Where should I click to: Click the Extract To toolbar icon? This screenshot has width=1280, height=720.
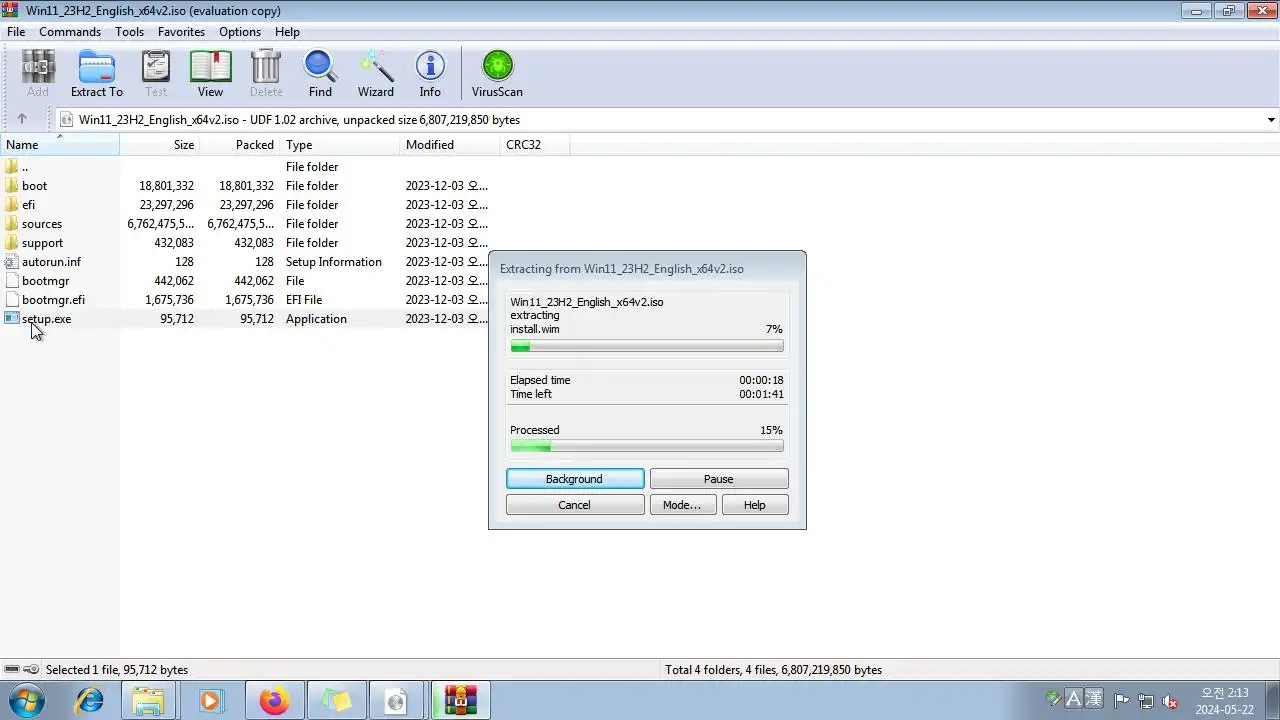96,74
